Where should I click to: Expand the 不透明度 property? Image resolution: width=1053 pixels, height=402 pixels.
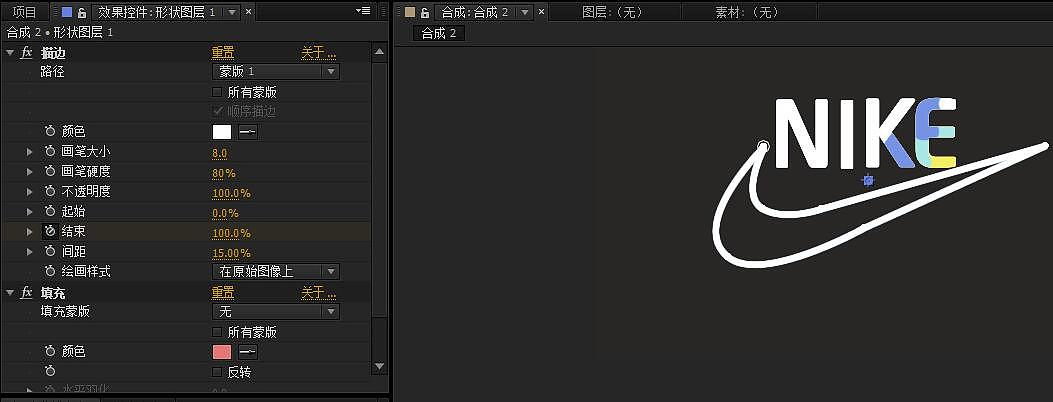click(x=30, y=192)
